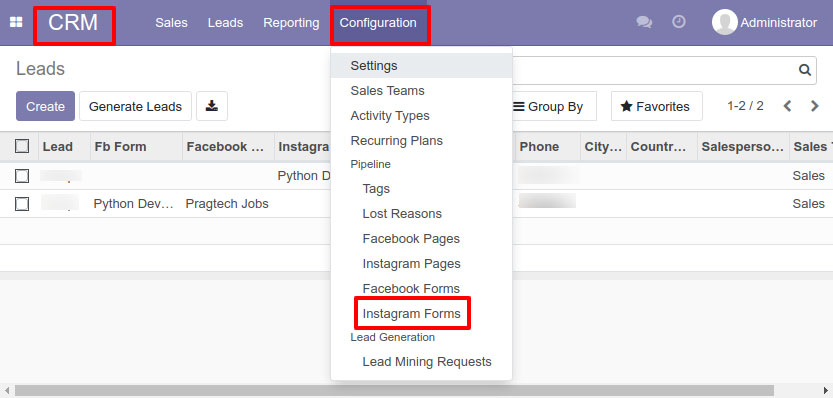
Task: Select Lost Reasons menu entry
Action: pyautogui.click(x=421, y=214)
